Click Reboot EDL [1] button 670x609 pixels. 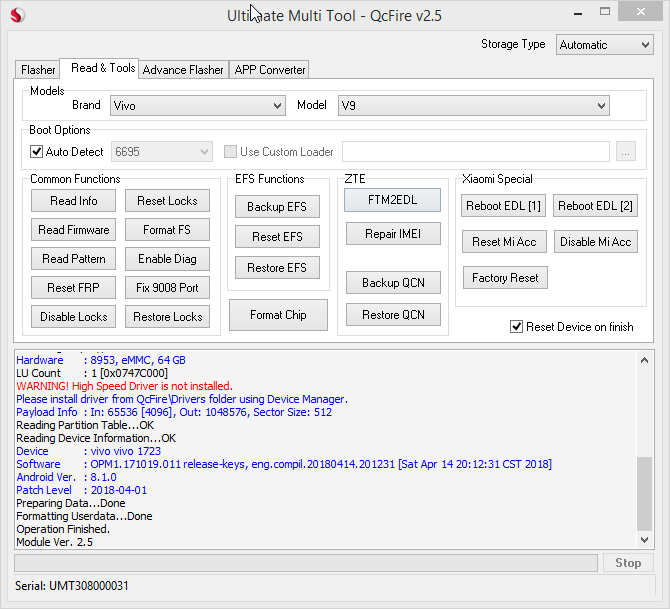click(503, 206)
